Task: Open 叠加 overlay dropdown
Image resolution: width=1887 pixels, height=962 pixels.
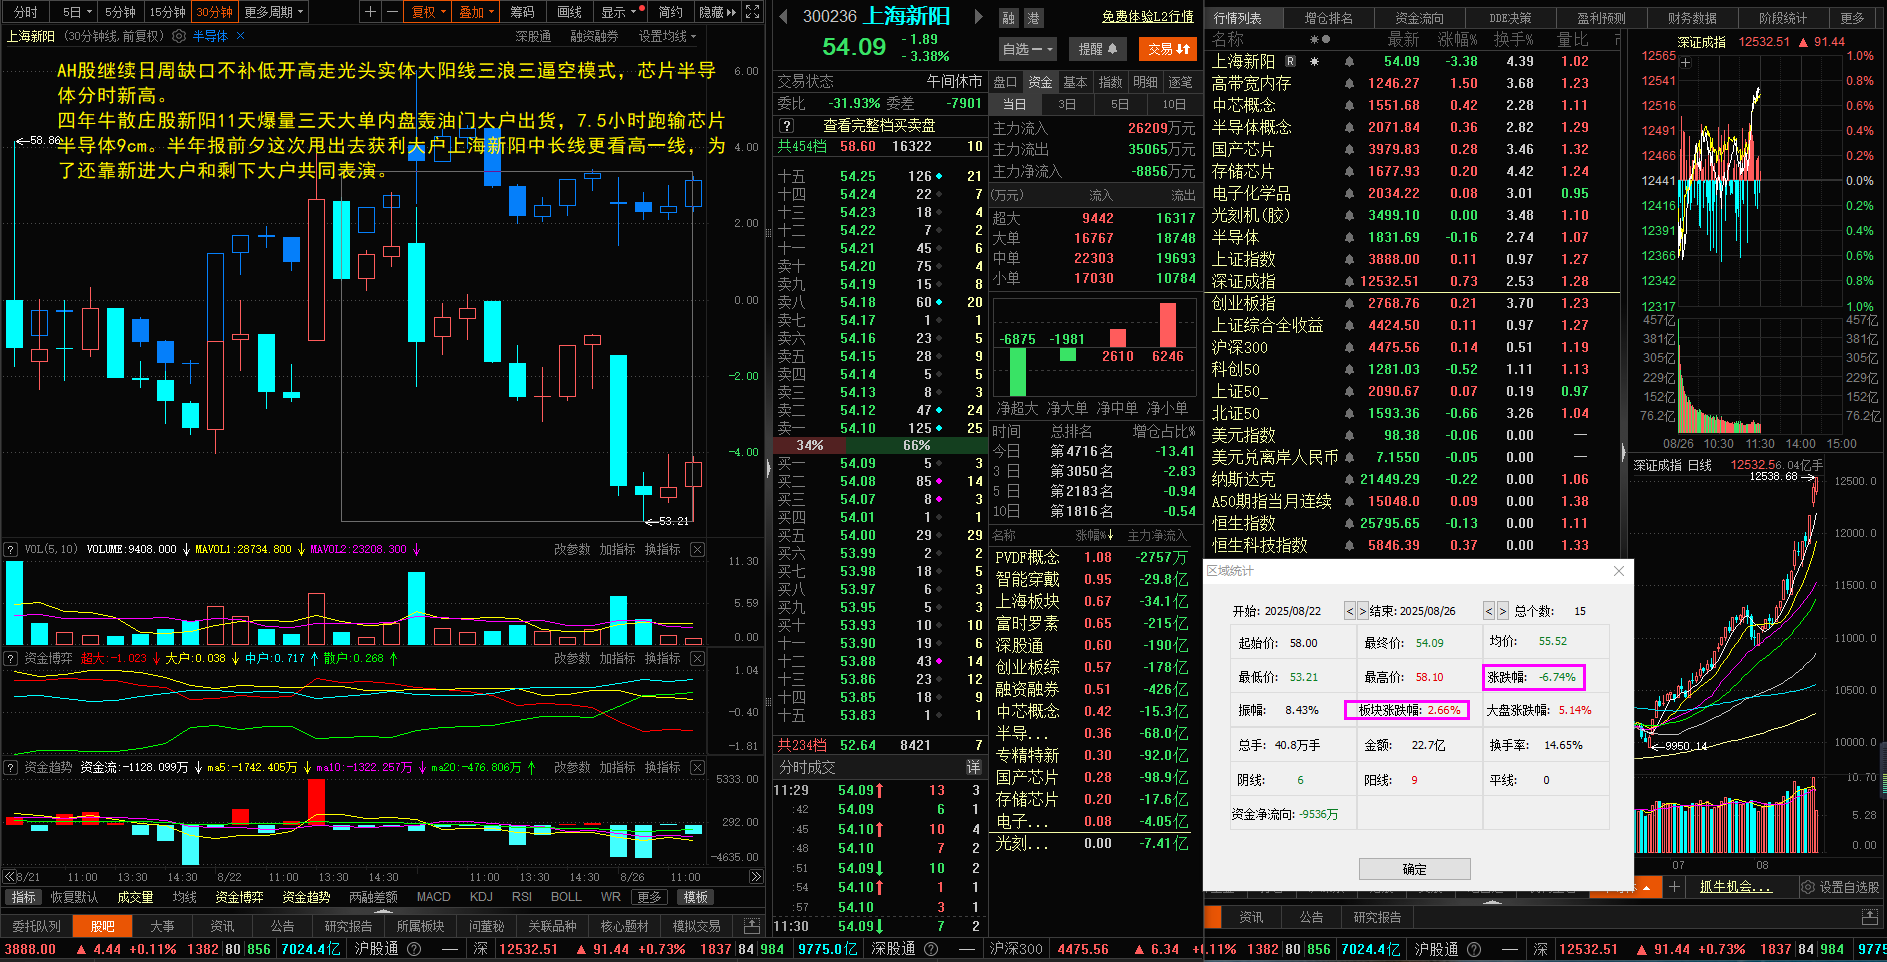Action: (476, 12)
